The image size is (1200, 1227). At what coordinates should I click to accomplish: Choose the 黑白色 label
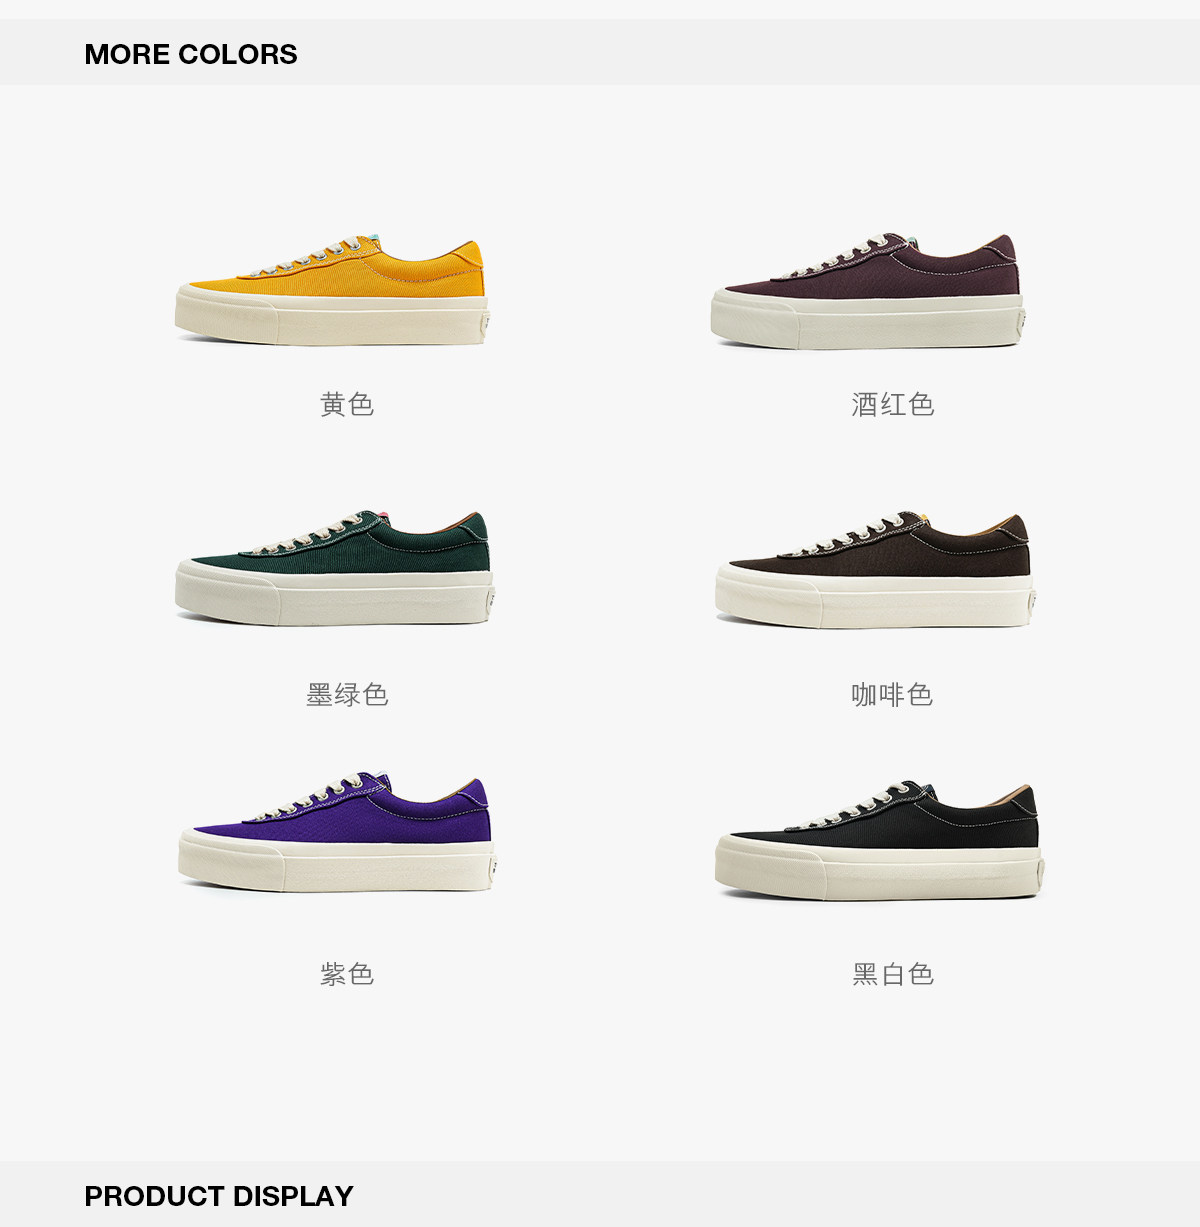[892, 974]
